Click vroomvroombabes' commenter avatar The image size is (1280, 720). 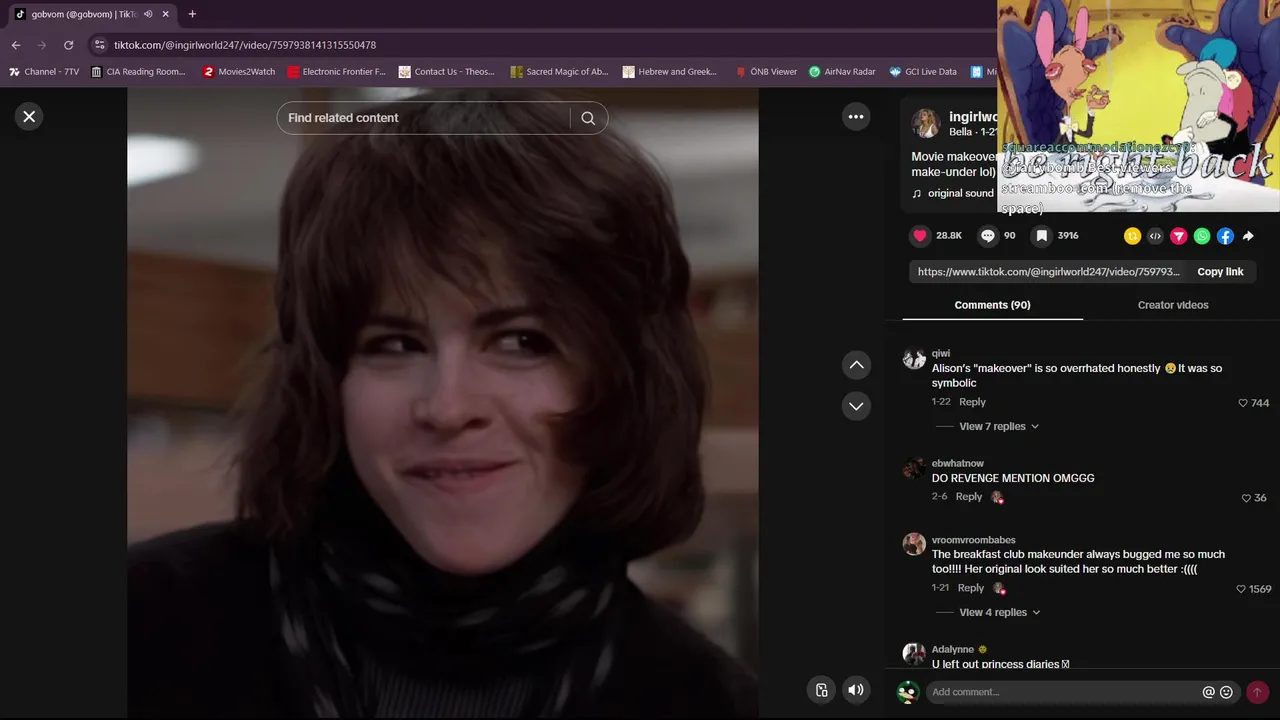914,544
